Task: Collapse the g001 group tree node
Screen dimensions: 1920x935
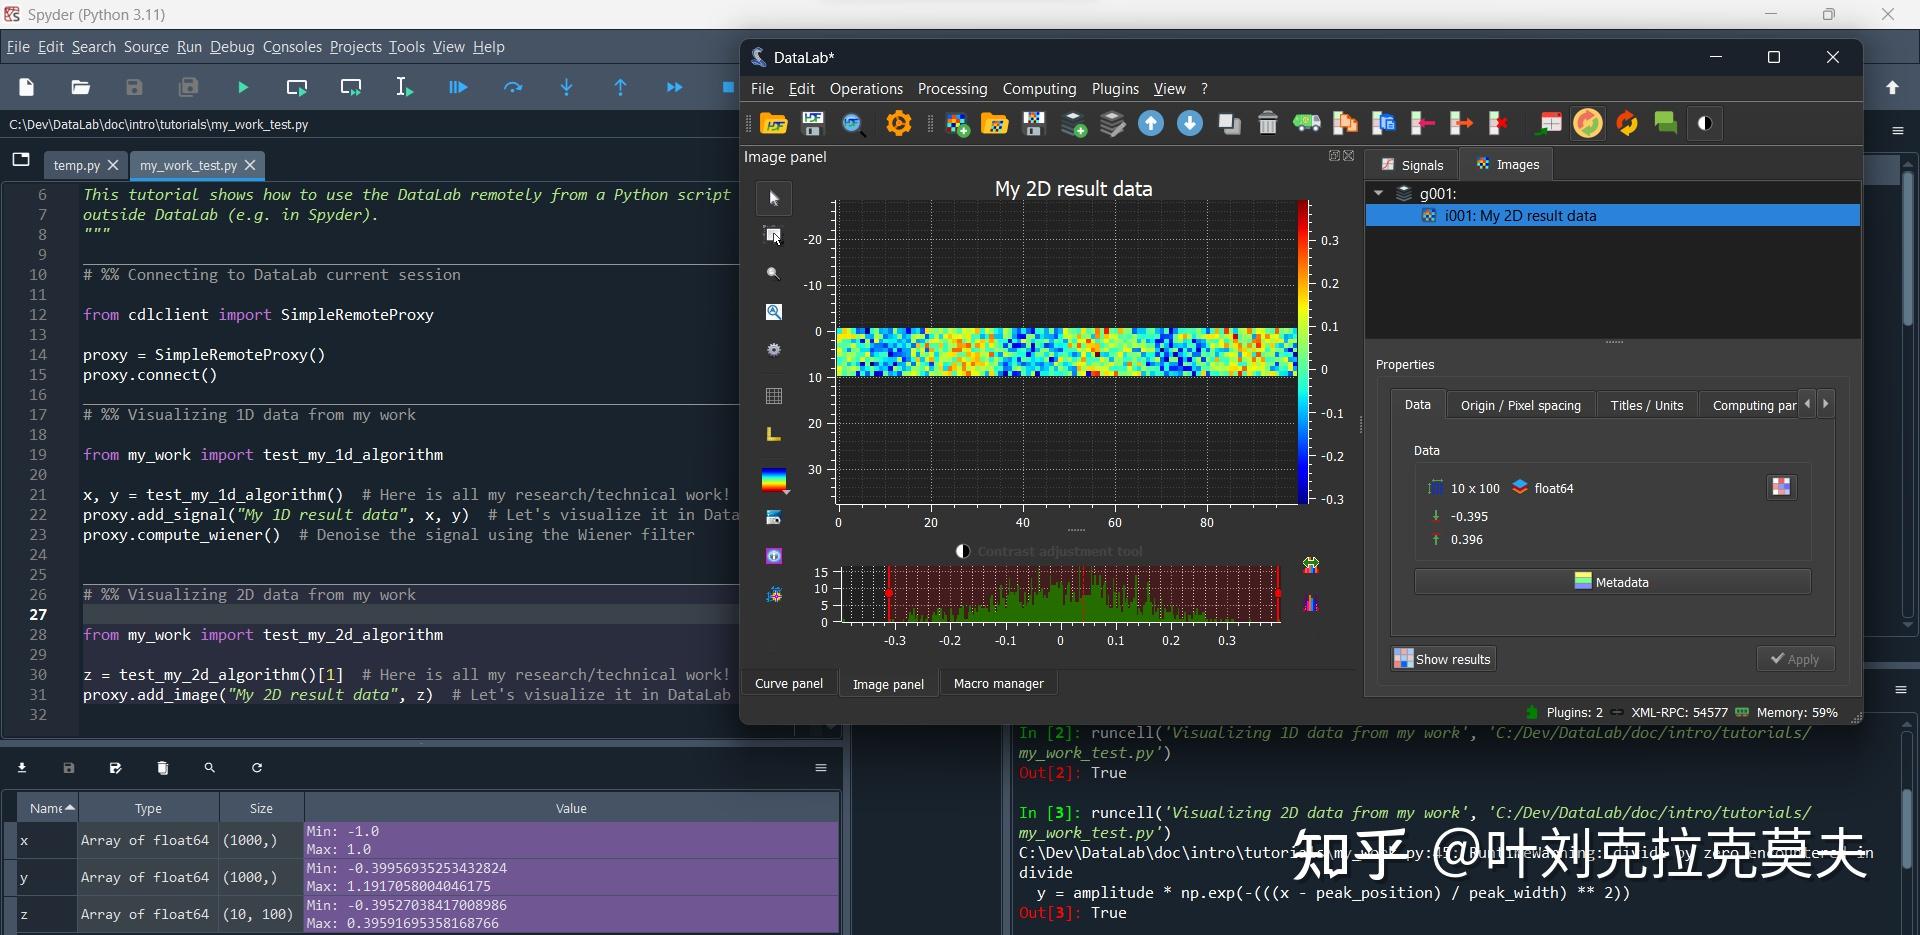Action: coord(1379,193)
